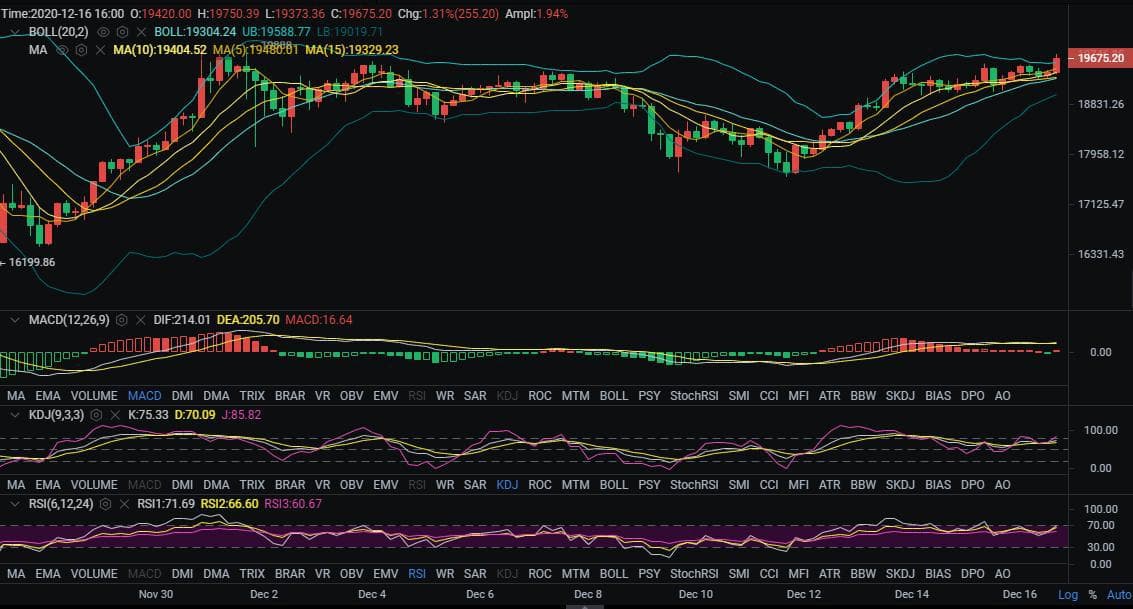
Task: Select StochRSI in the MACD panel indicator row
Action: [694, 396]
